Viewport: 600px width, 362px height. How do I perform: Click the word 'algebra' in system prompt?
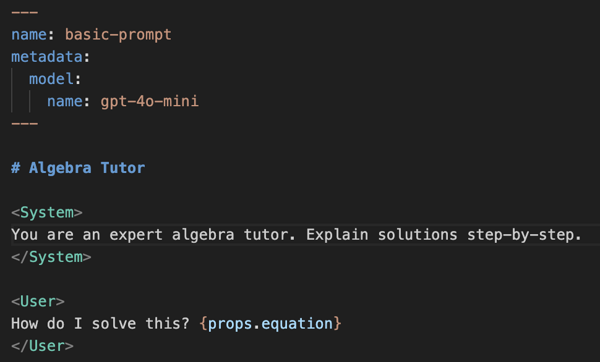point(203,235)
